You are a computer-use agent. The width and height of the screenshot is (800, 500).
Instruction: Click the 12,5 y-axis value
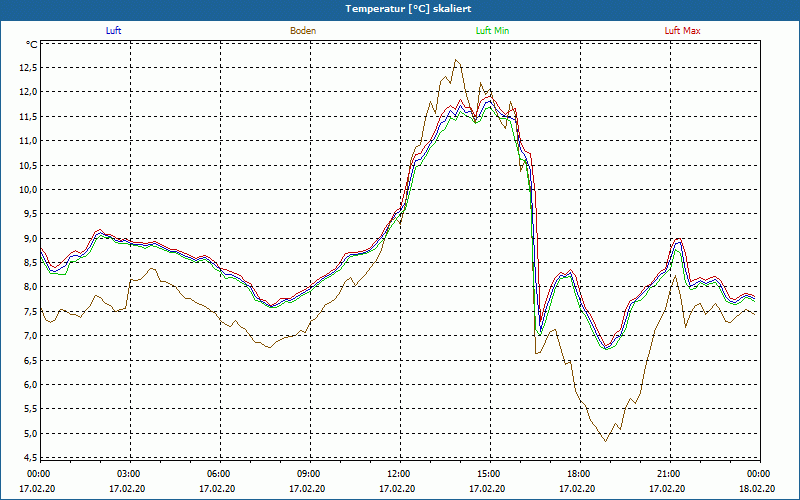27,67
